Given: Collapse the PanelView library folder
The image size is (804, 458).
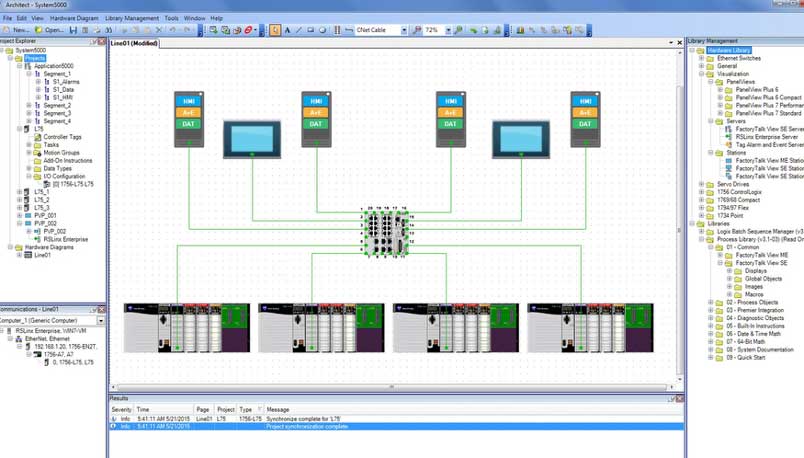Looking at the screenshot, I should (x=710, y=81).
